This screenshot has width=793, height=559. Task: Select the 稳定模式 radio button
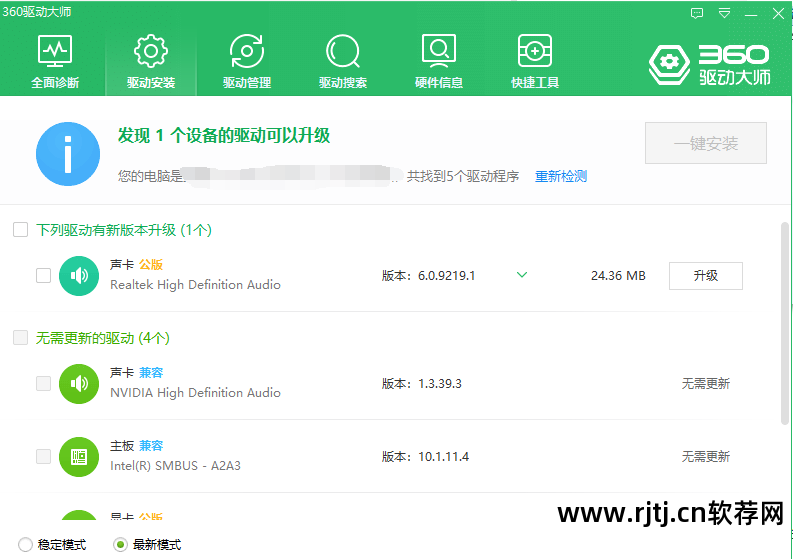25,545
